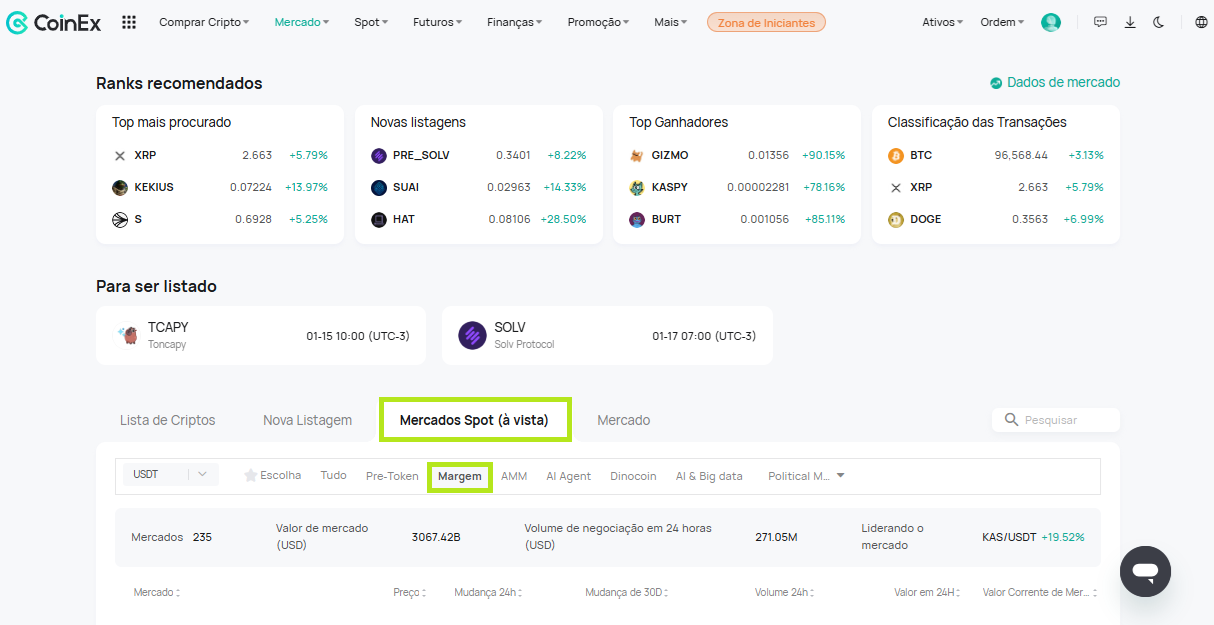This screenshot has height=625, width=1214.
Task: Sort by the Mercado column header
Action: pos(157,593)
